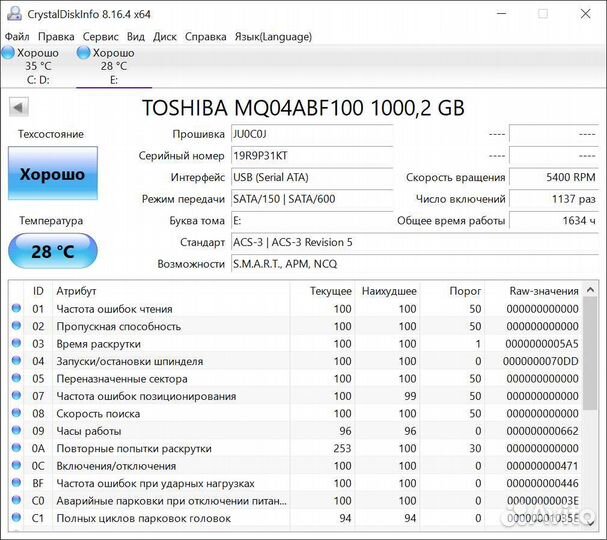Image resolution: width=607 pixels, height=540 pixels.
Task: Click the Хорошо health status button
Action: (53, 173)
